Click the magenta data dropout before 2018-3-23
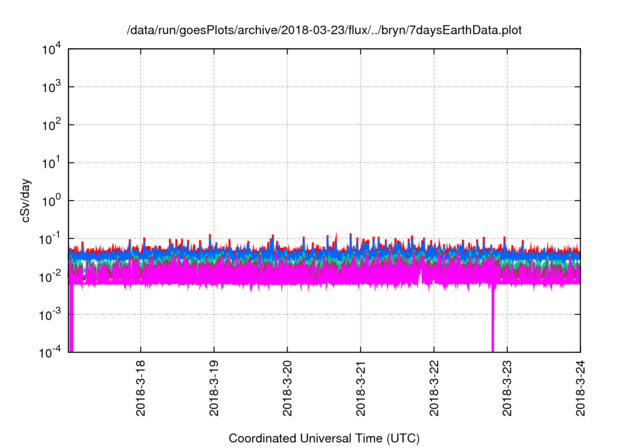This screenshot has width=640, height=448. click(493, 318)
